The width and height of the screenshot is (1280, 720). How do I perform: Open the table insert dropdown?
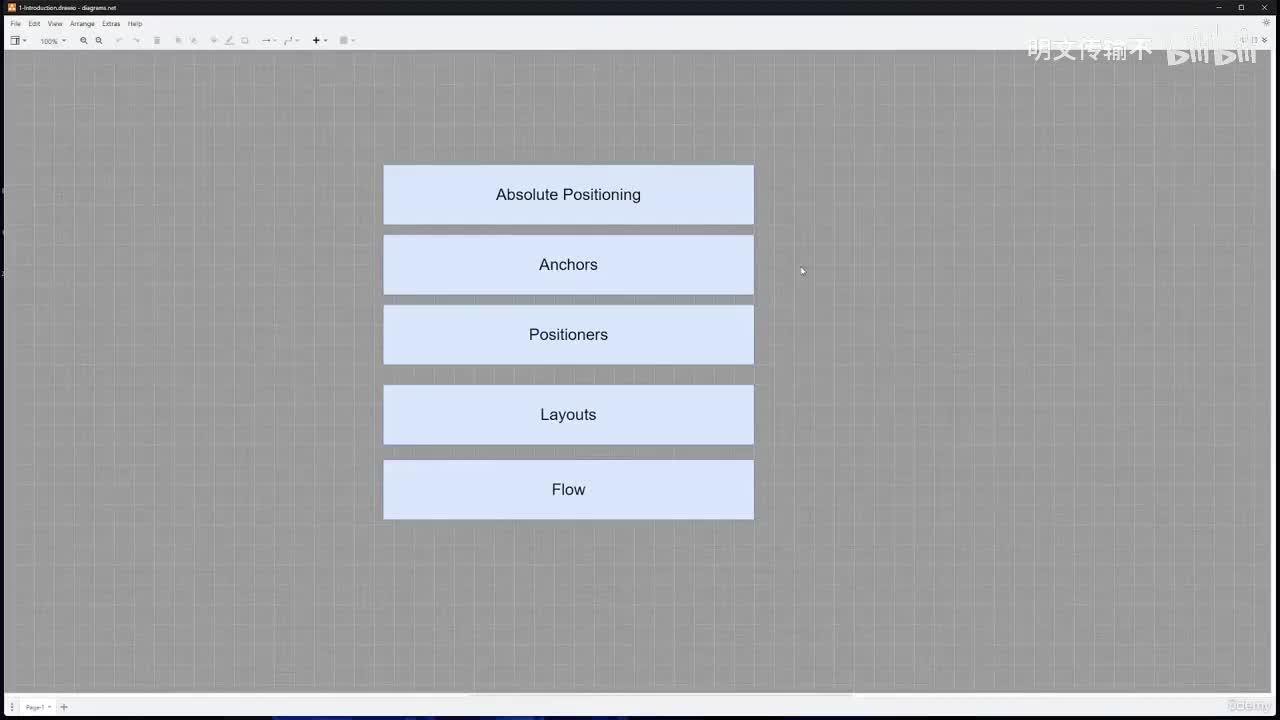(x=347, y=41)
